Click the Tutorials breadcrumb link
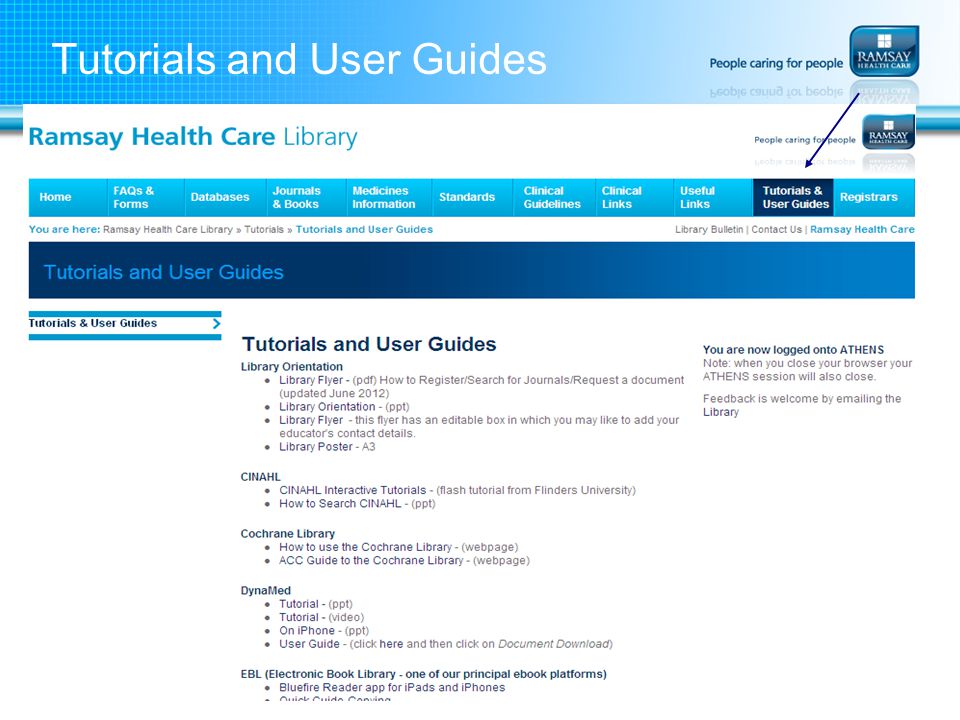960x720 pixels. point(264,230)
